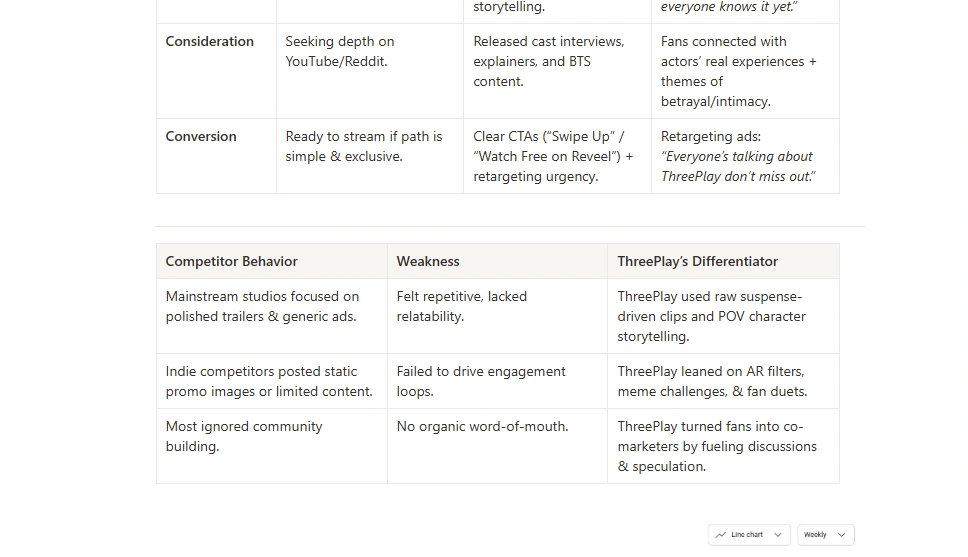
Task: Click the line chart icon
Action: tap(720, 535)
